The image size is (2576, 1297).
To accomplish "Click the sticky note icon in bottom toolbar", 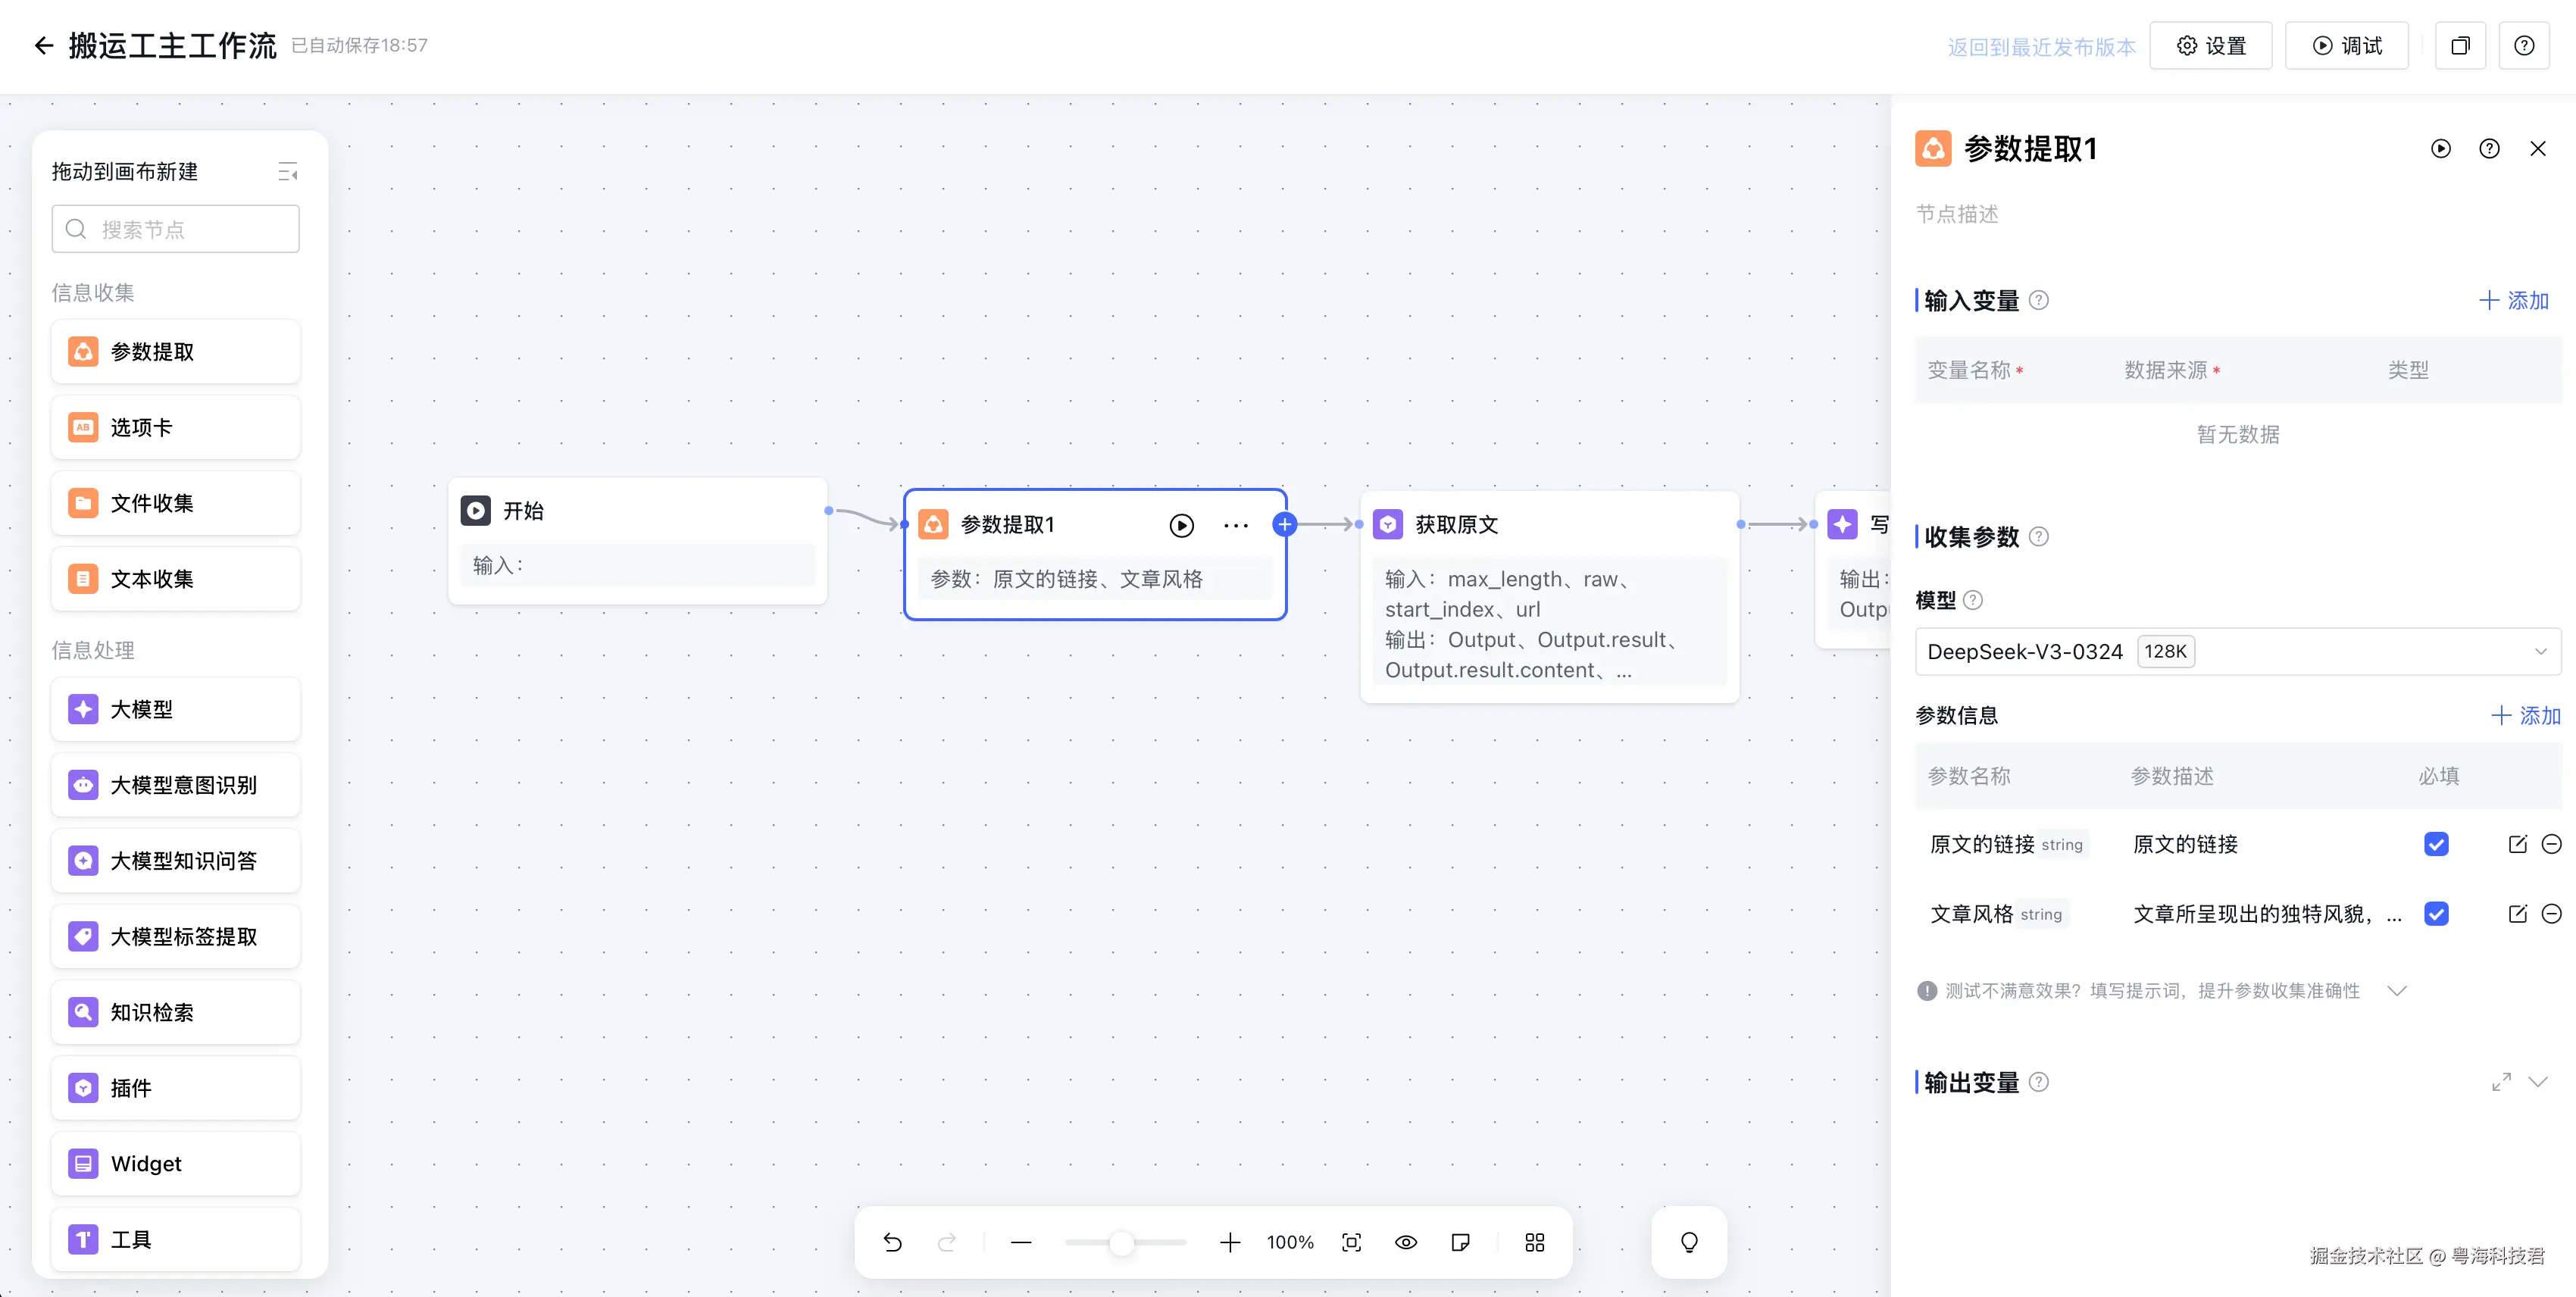I will [x=1460, y=1242].
